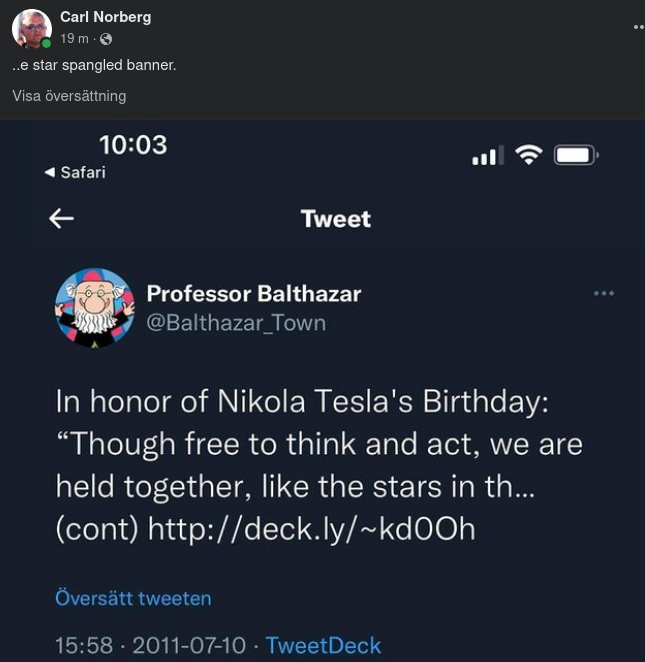The image size is (645, 662).
Task: Tap the back arrow beside Tweet
Action: click(62, 219)
